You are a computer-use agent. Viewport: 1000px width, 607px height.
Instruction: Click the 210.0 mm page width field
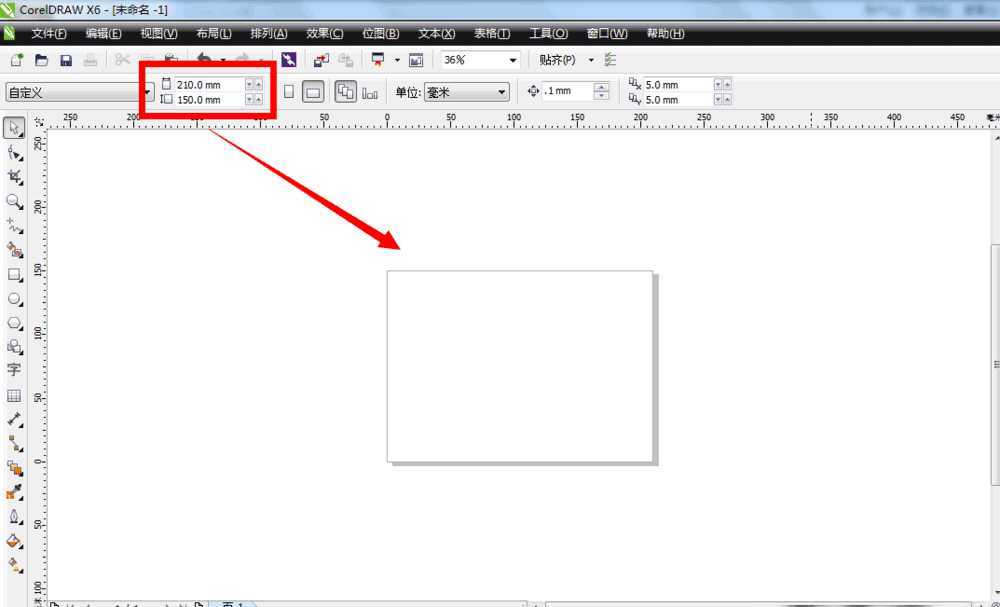tap(209, 84)
